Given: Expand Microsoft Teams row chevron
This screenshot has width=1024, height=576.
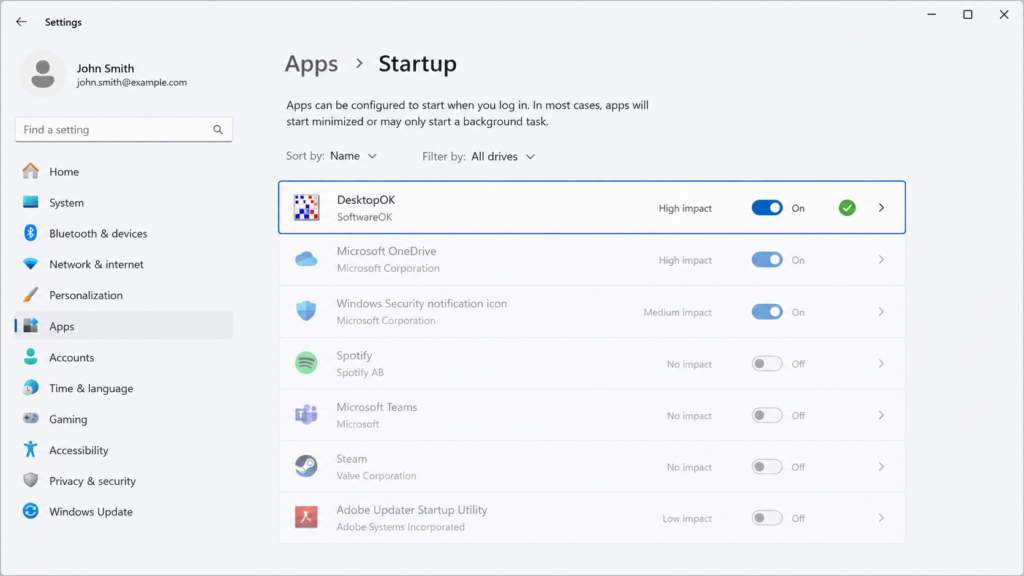Looking at the screenshot, I should [x=881, y=415].
